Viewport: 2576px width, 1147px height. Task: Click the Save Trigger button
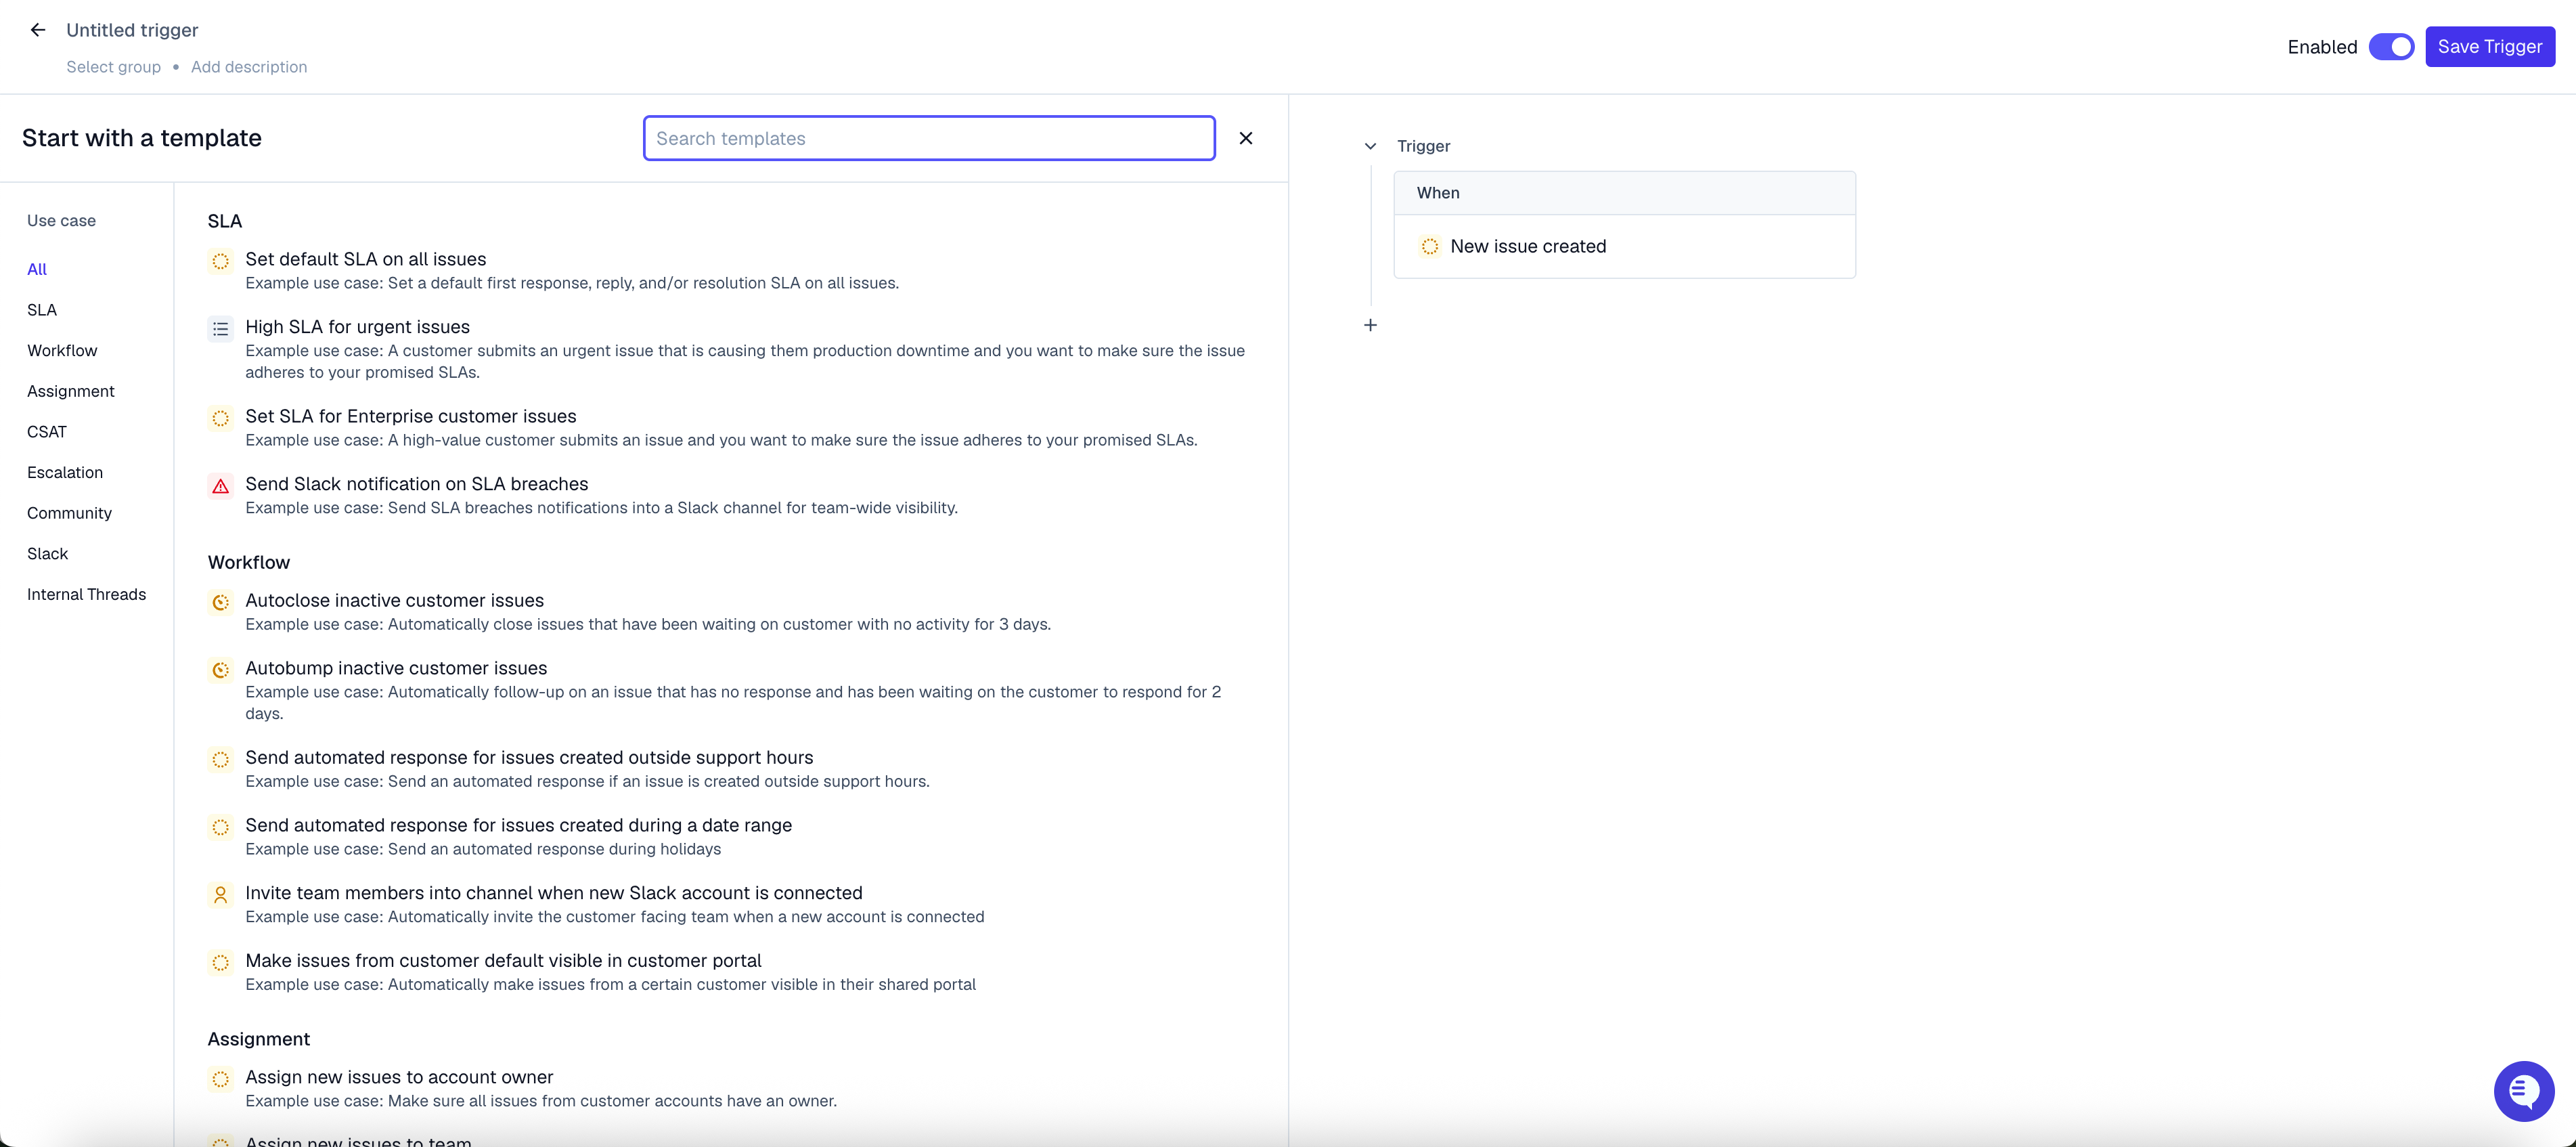[2489, 47]
